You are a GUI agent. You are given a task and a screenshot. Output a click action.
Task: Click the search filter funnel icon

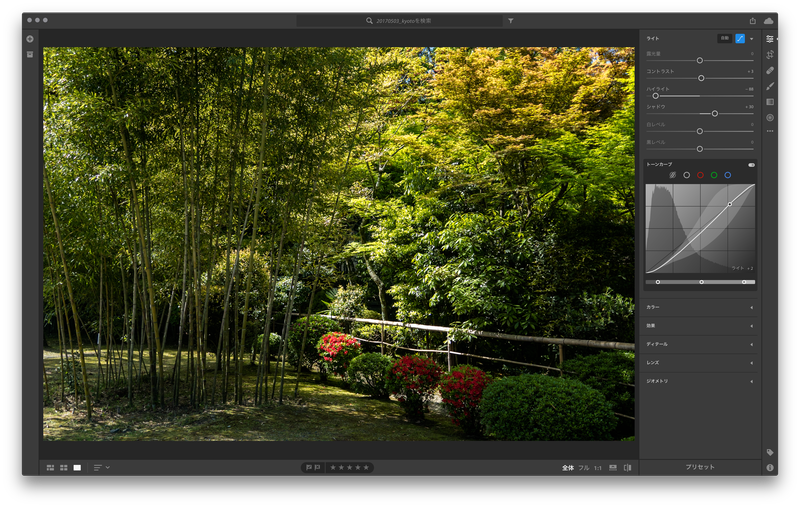point(511,21)
